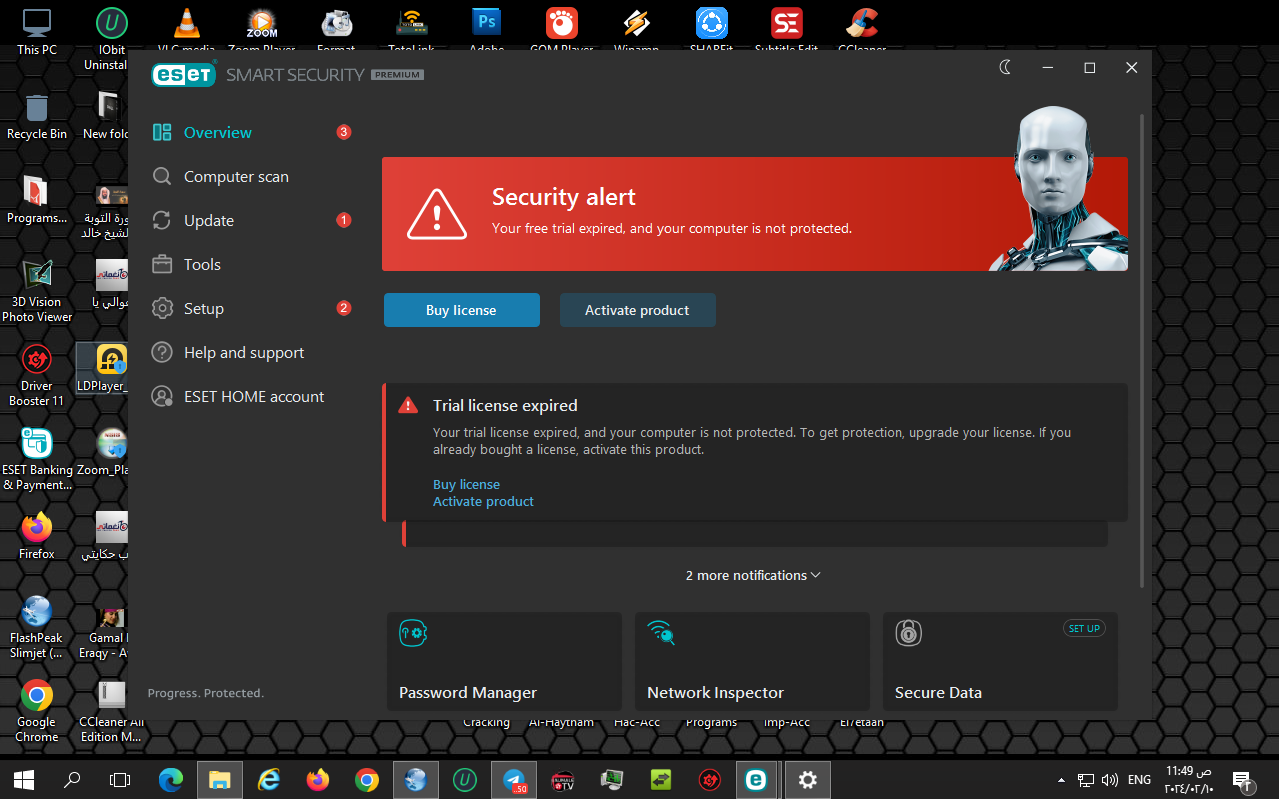Image resolution: width=1279 pixels, height=799 pixels.
Task: Click the Security alert red banner
Action: point(755,214)
